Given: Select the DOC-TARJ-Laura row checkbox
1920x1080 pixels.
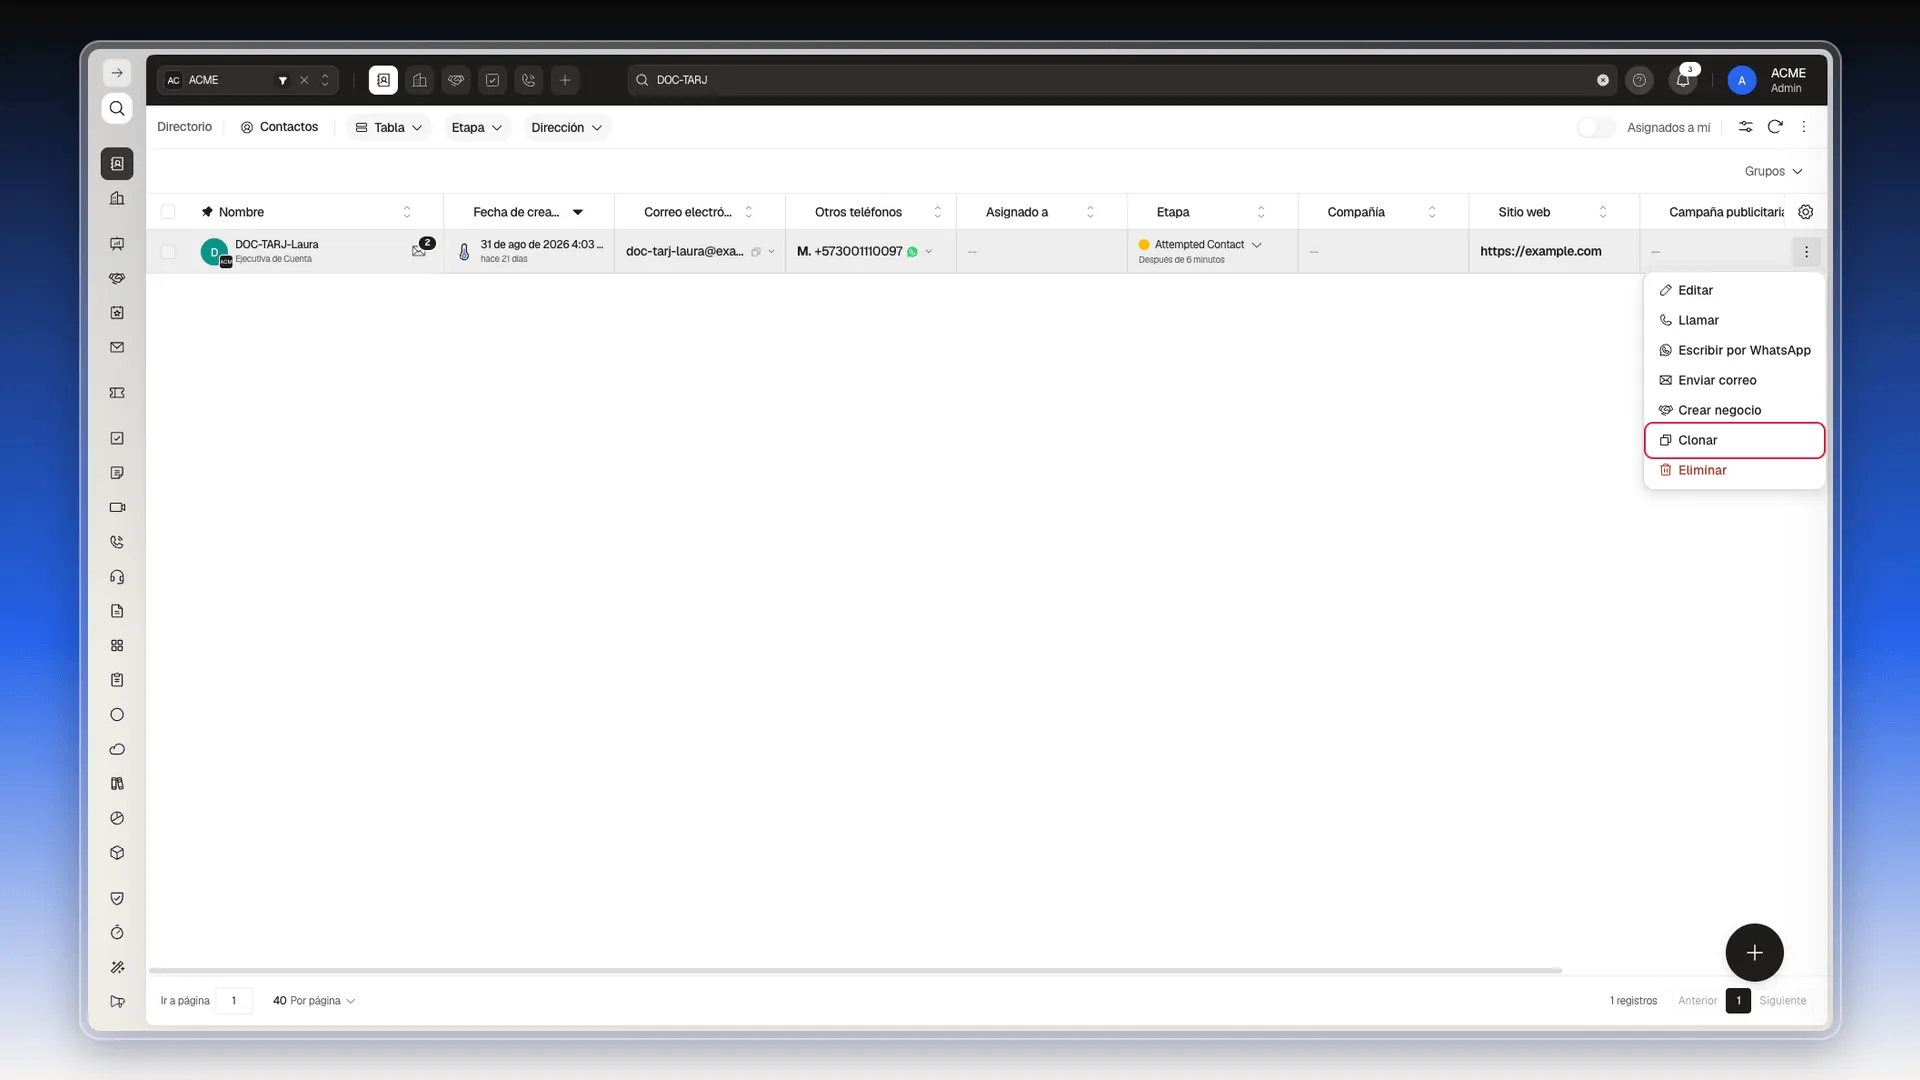Looking at the screenshot, I should tap(168, 252).
